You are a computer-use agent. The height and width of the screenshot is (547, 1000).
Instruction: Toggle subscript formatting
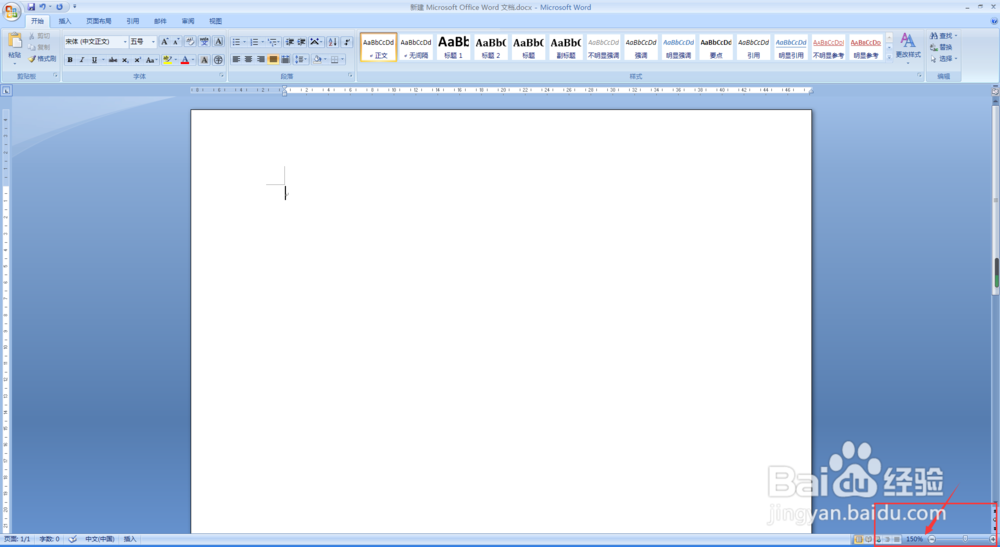click(125, 60)
